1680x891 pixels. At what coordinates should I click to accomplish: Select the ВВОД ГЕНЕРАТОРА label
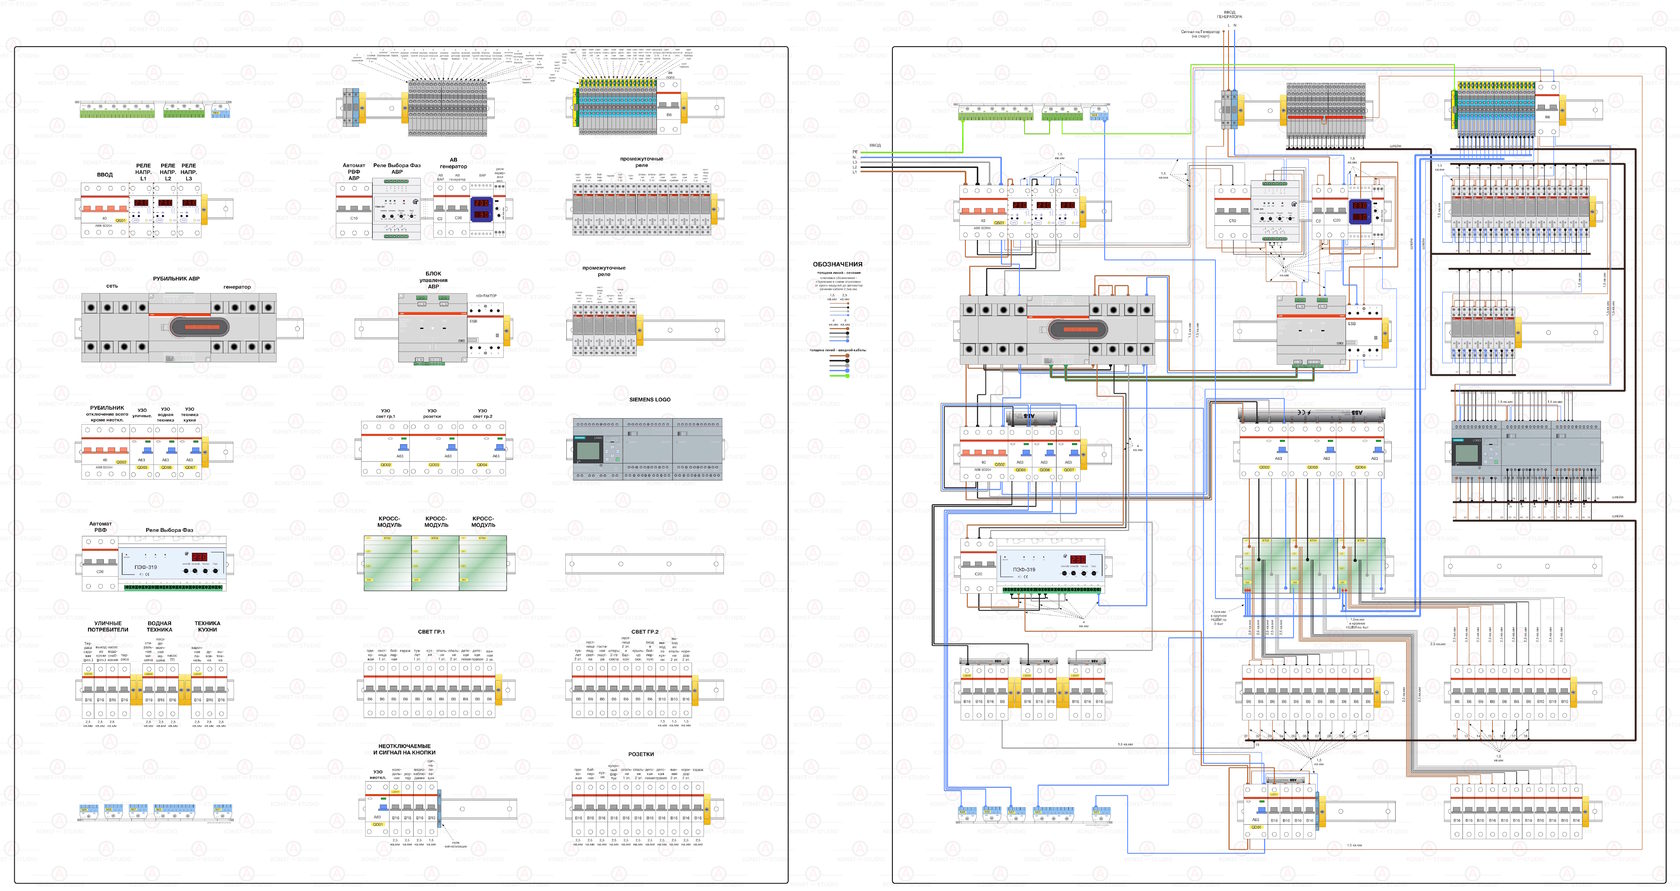pyautogui.click(x=1229, y=14)
